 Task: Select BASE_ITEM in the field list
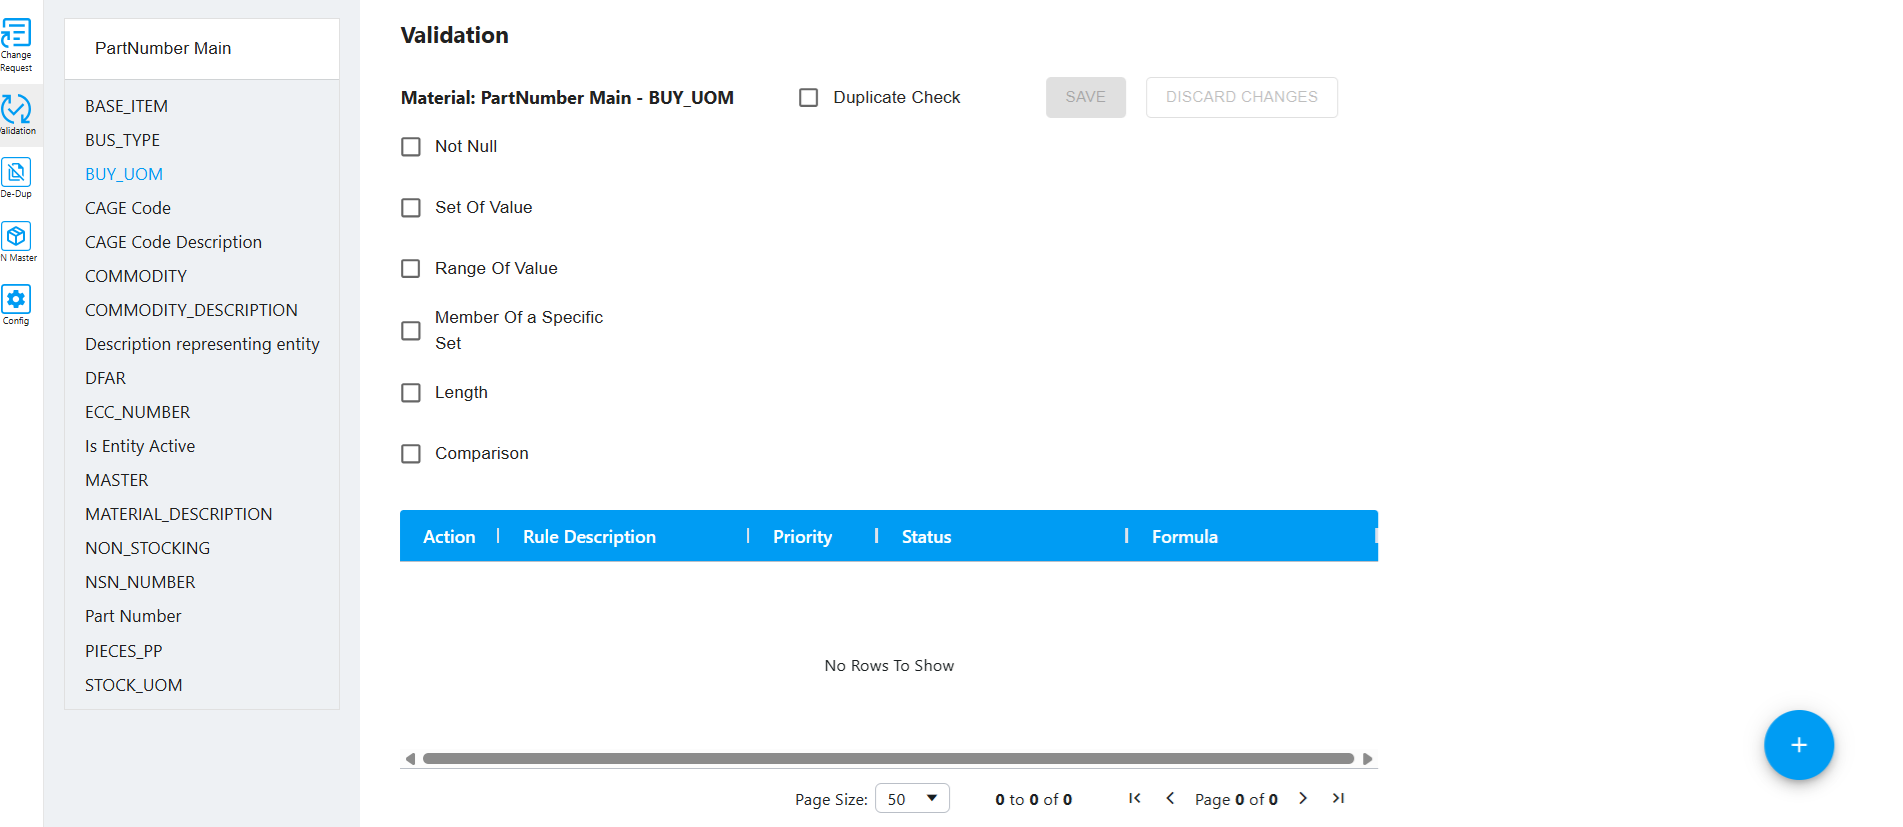[126, 106]
